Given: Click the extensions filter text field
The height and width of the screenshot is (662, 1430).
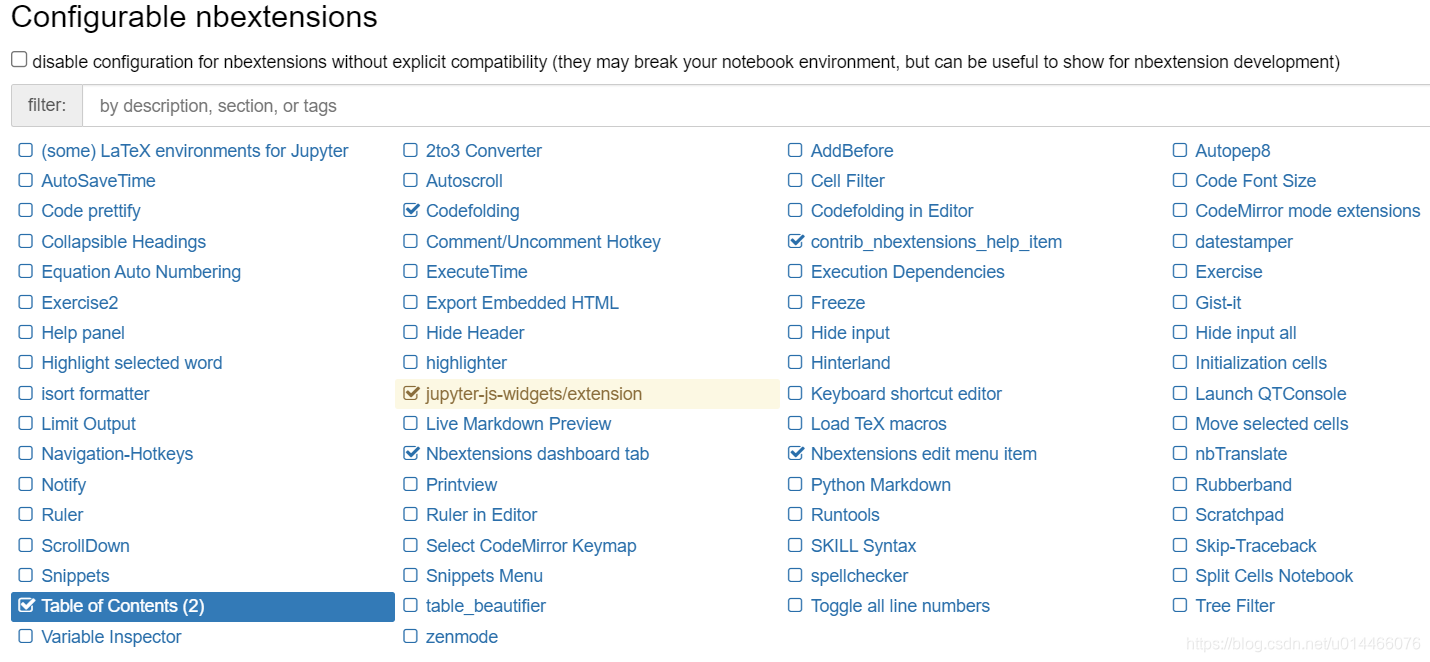Looking at the screenshot, I should tap(700, 105).
